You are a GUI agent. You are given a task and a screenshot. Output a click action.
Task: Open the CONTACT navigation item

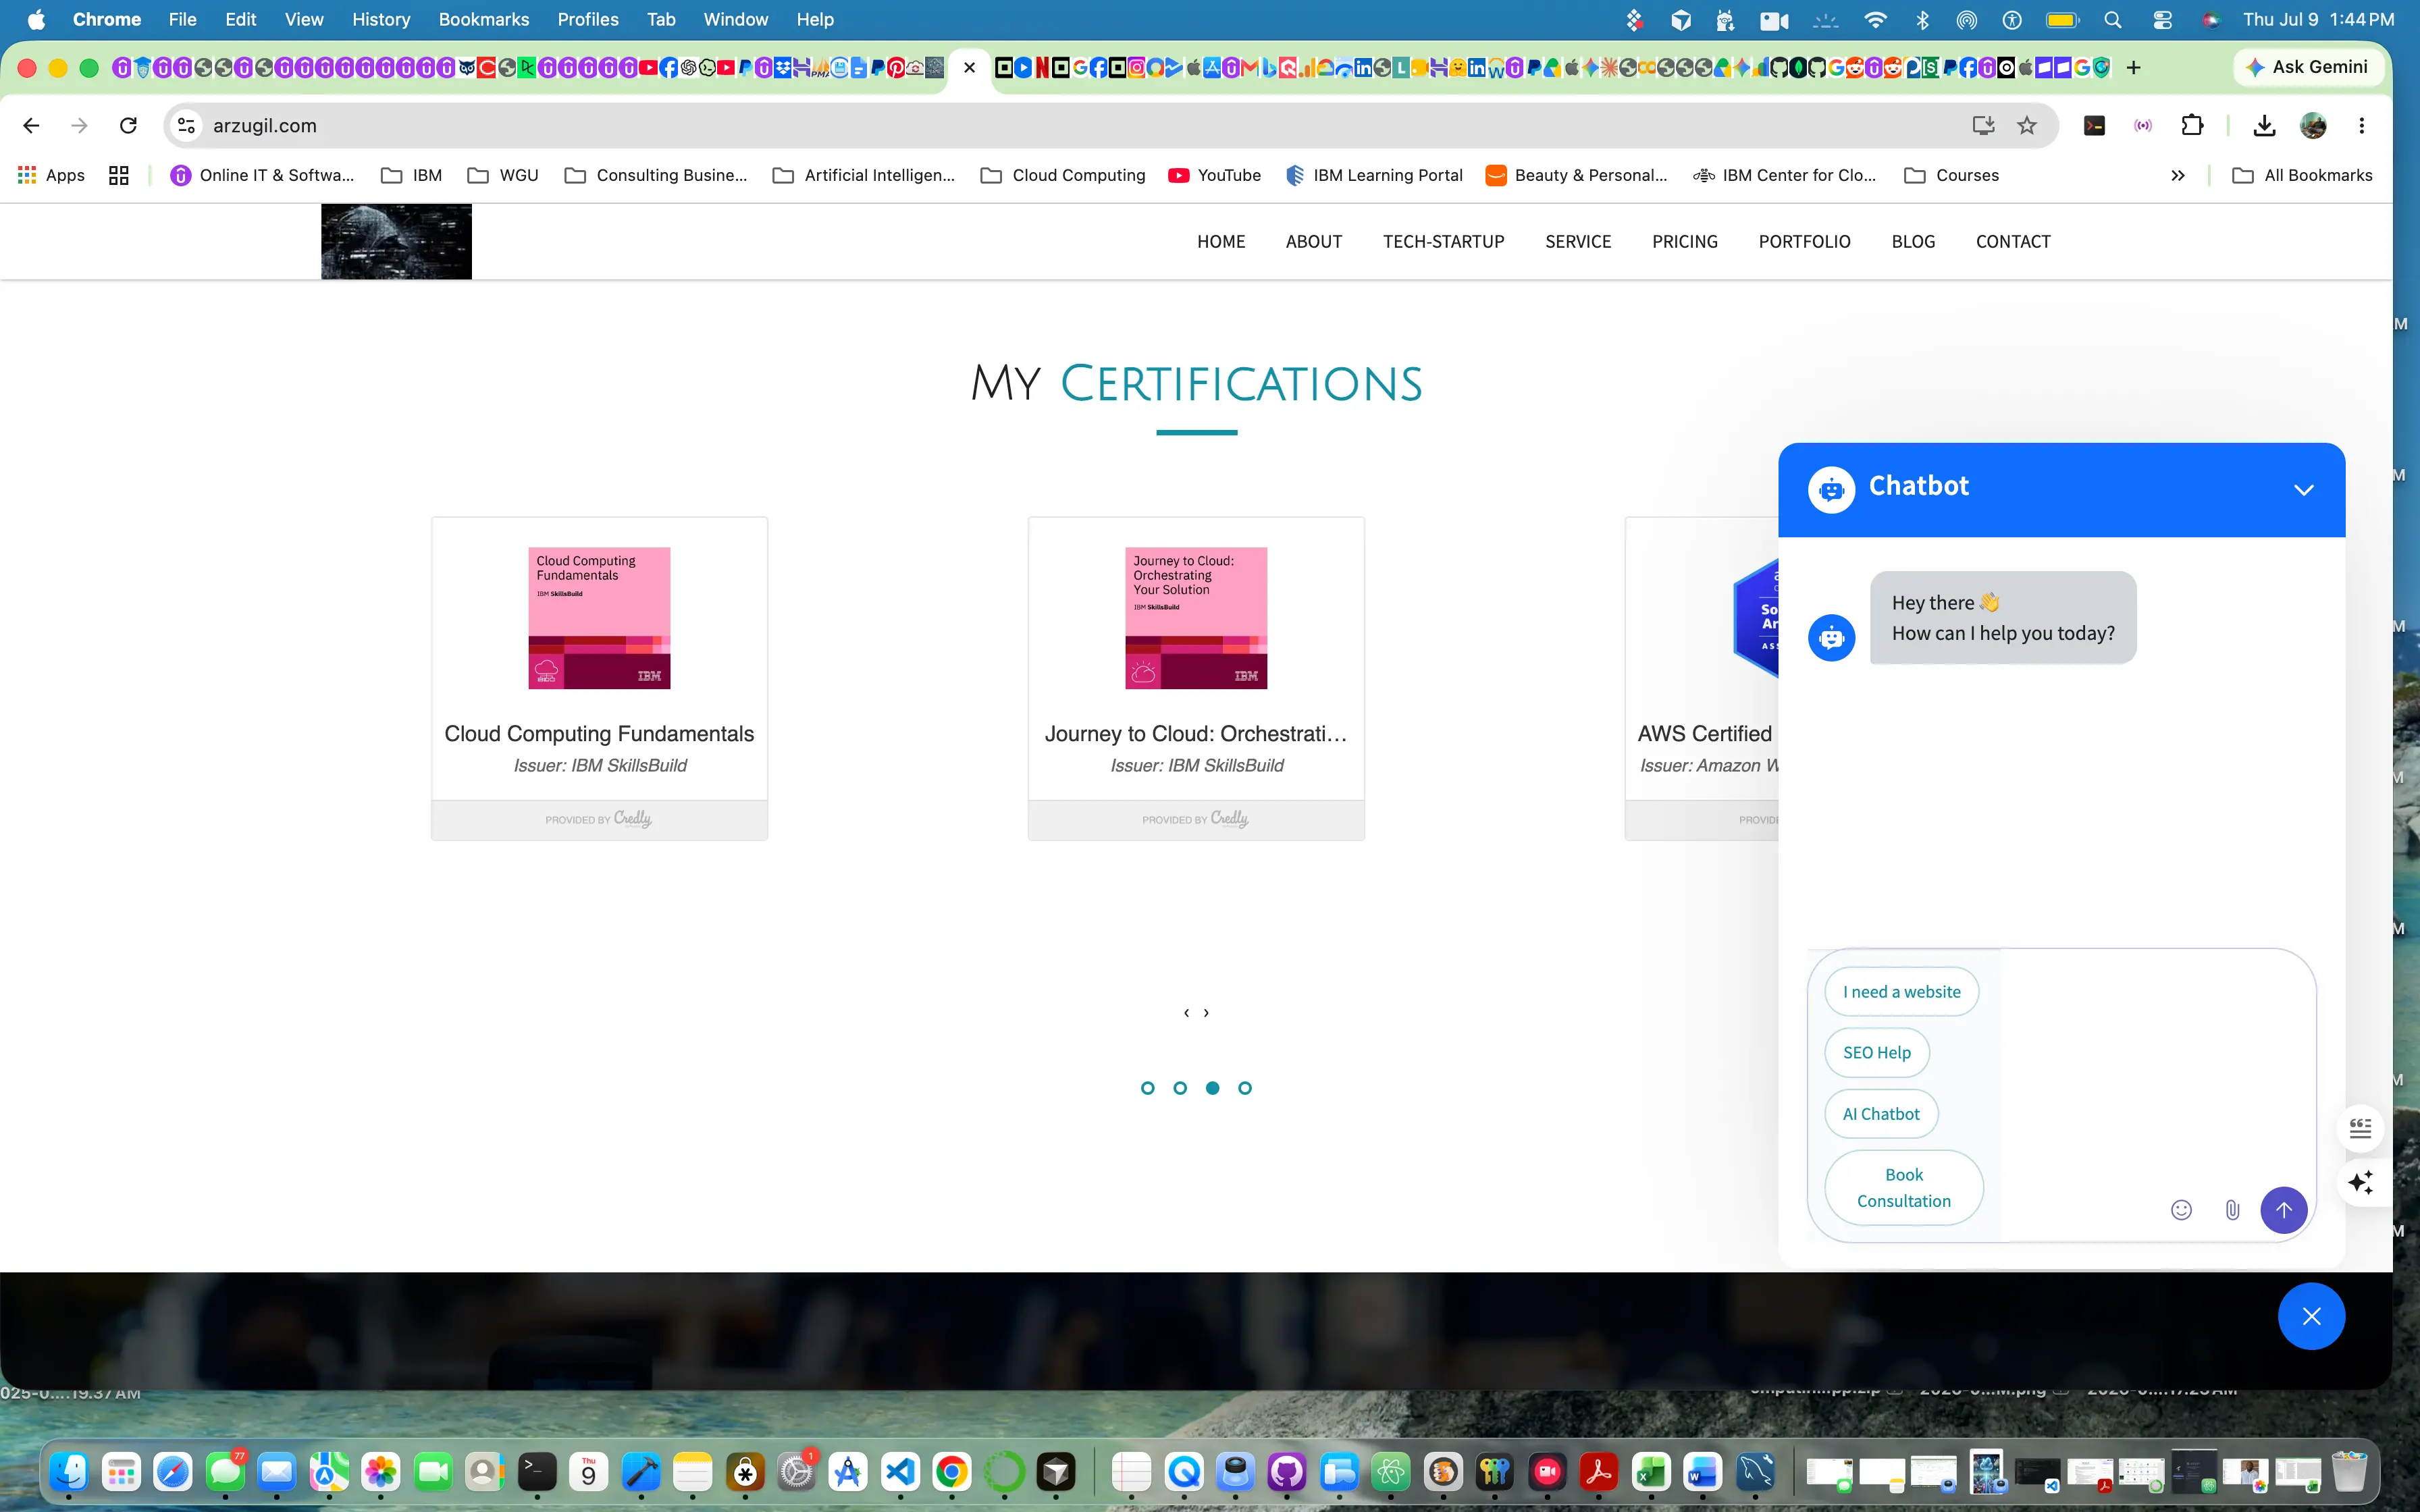pyautogui.click(x=2013, y=242)
